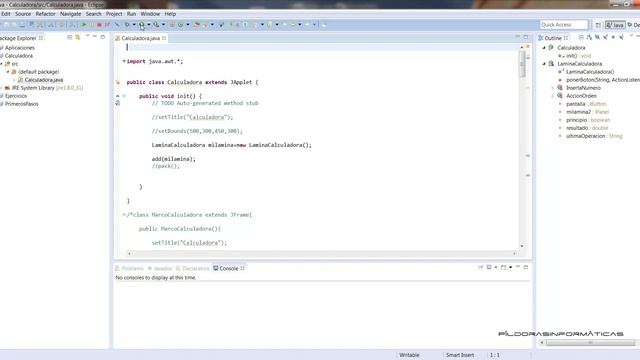
Task: Open the Window menu
Action: point(150,14)
